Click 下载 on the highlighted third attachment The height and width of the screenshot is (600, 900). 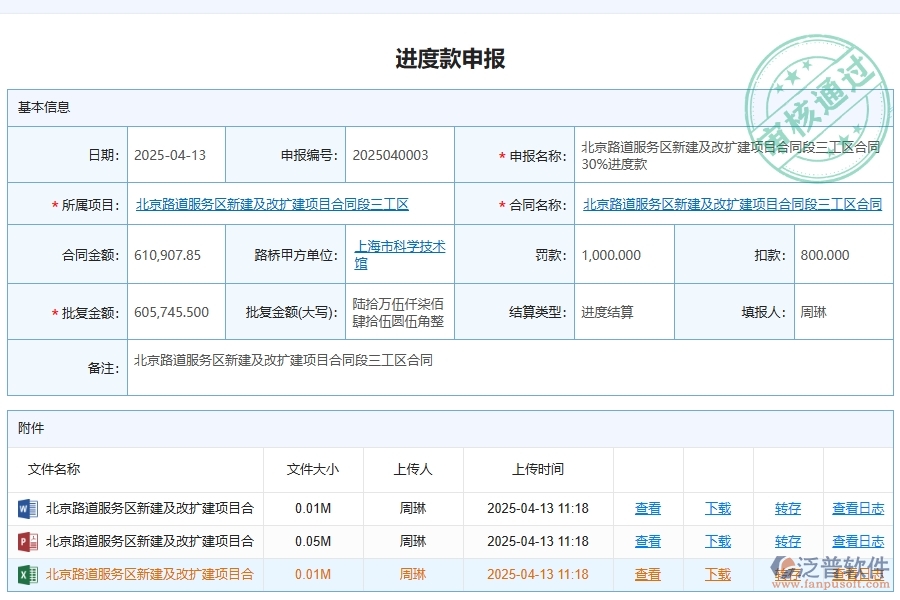[x=718, y=574]
